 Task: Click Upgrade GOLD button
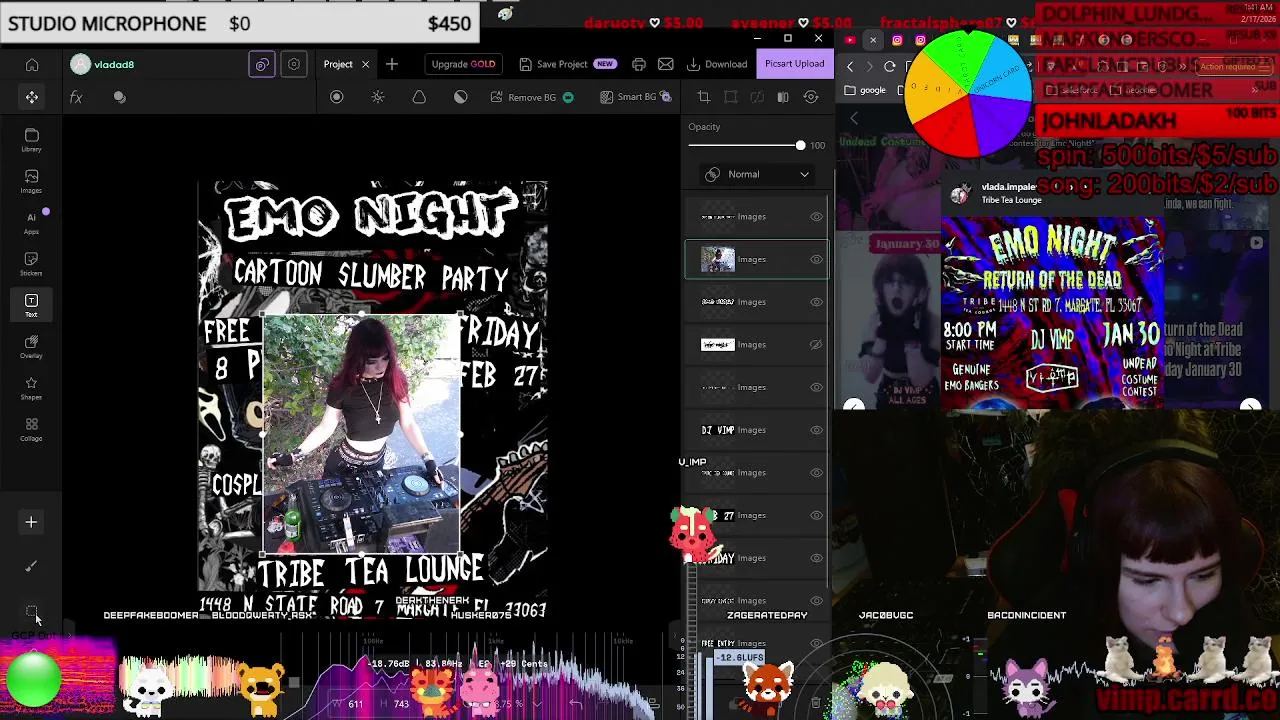[x=463, y=64]
